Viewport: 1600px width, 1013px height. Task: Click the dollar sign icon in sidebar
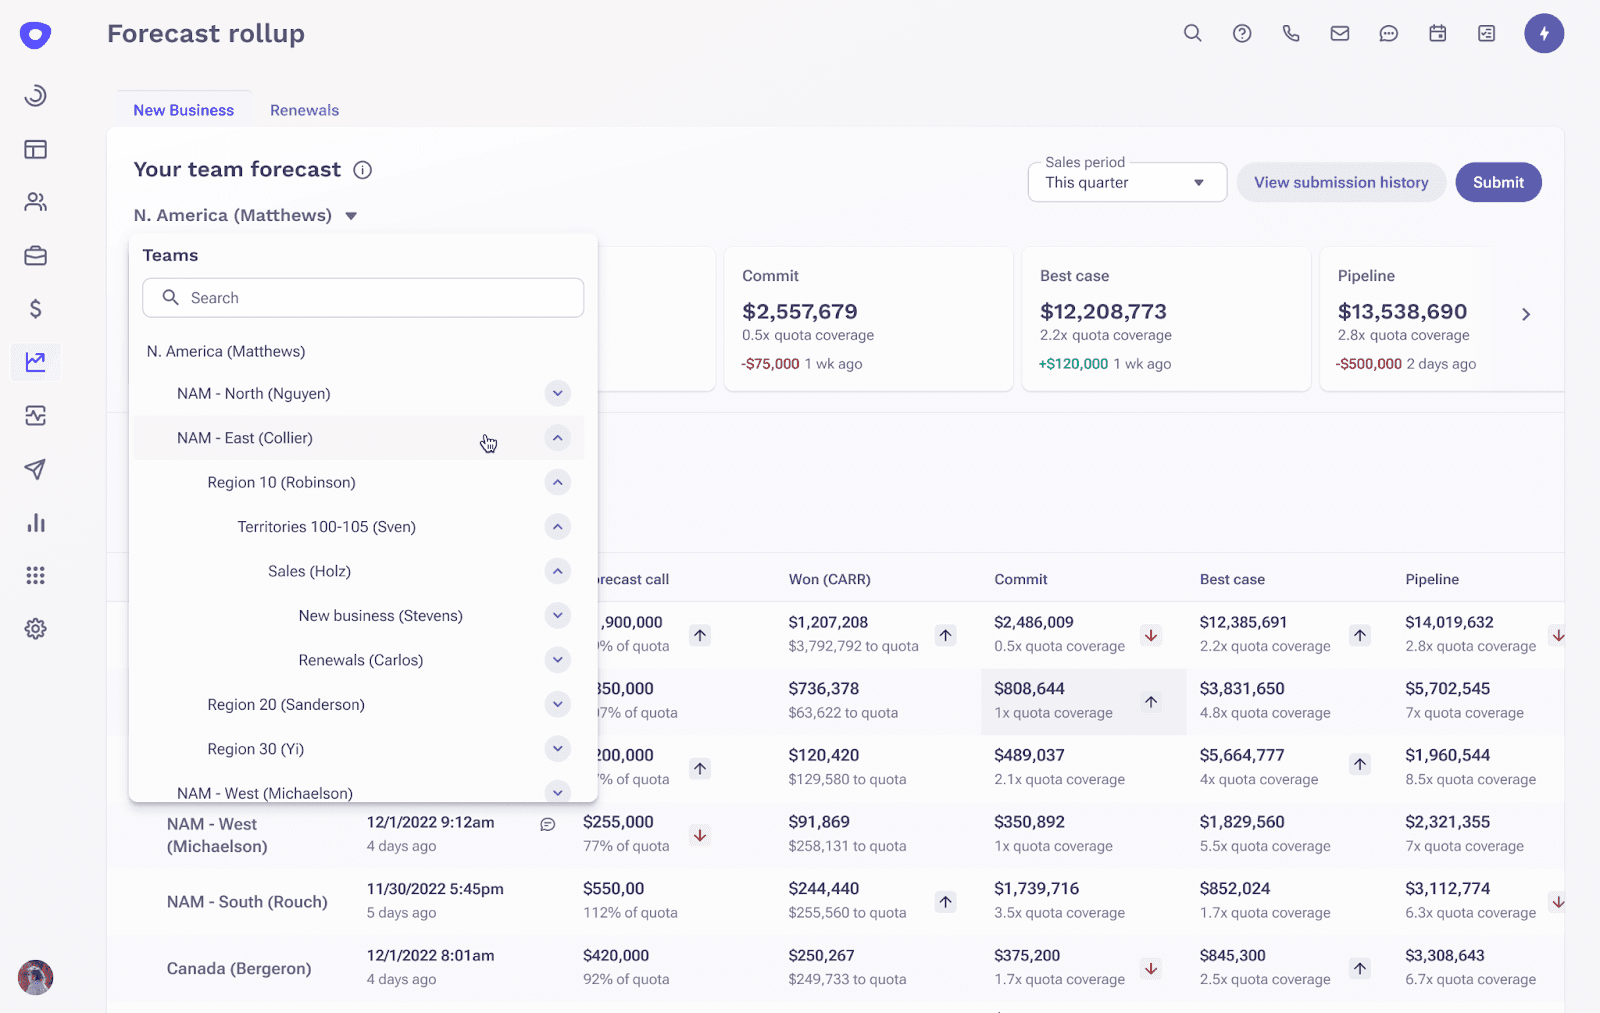[x=36, y=309]
